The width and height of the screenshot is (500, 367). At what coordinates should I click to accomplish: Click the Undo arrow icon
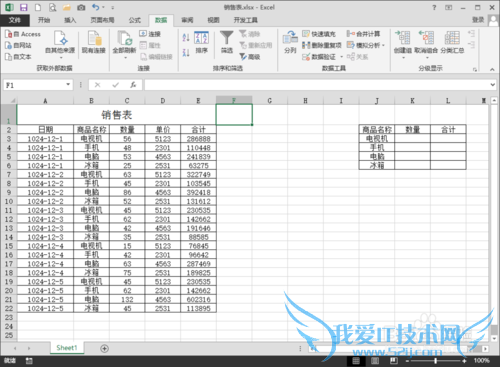point(96,7)
